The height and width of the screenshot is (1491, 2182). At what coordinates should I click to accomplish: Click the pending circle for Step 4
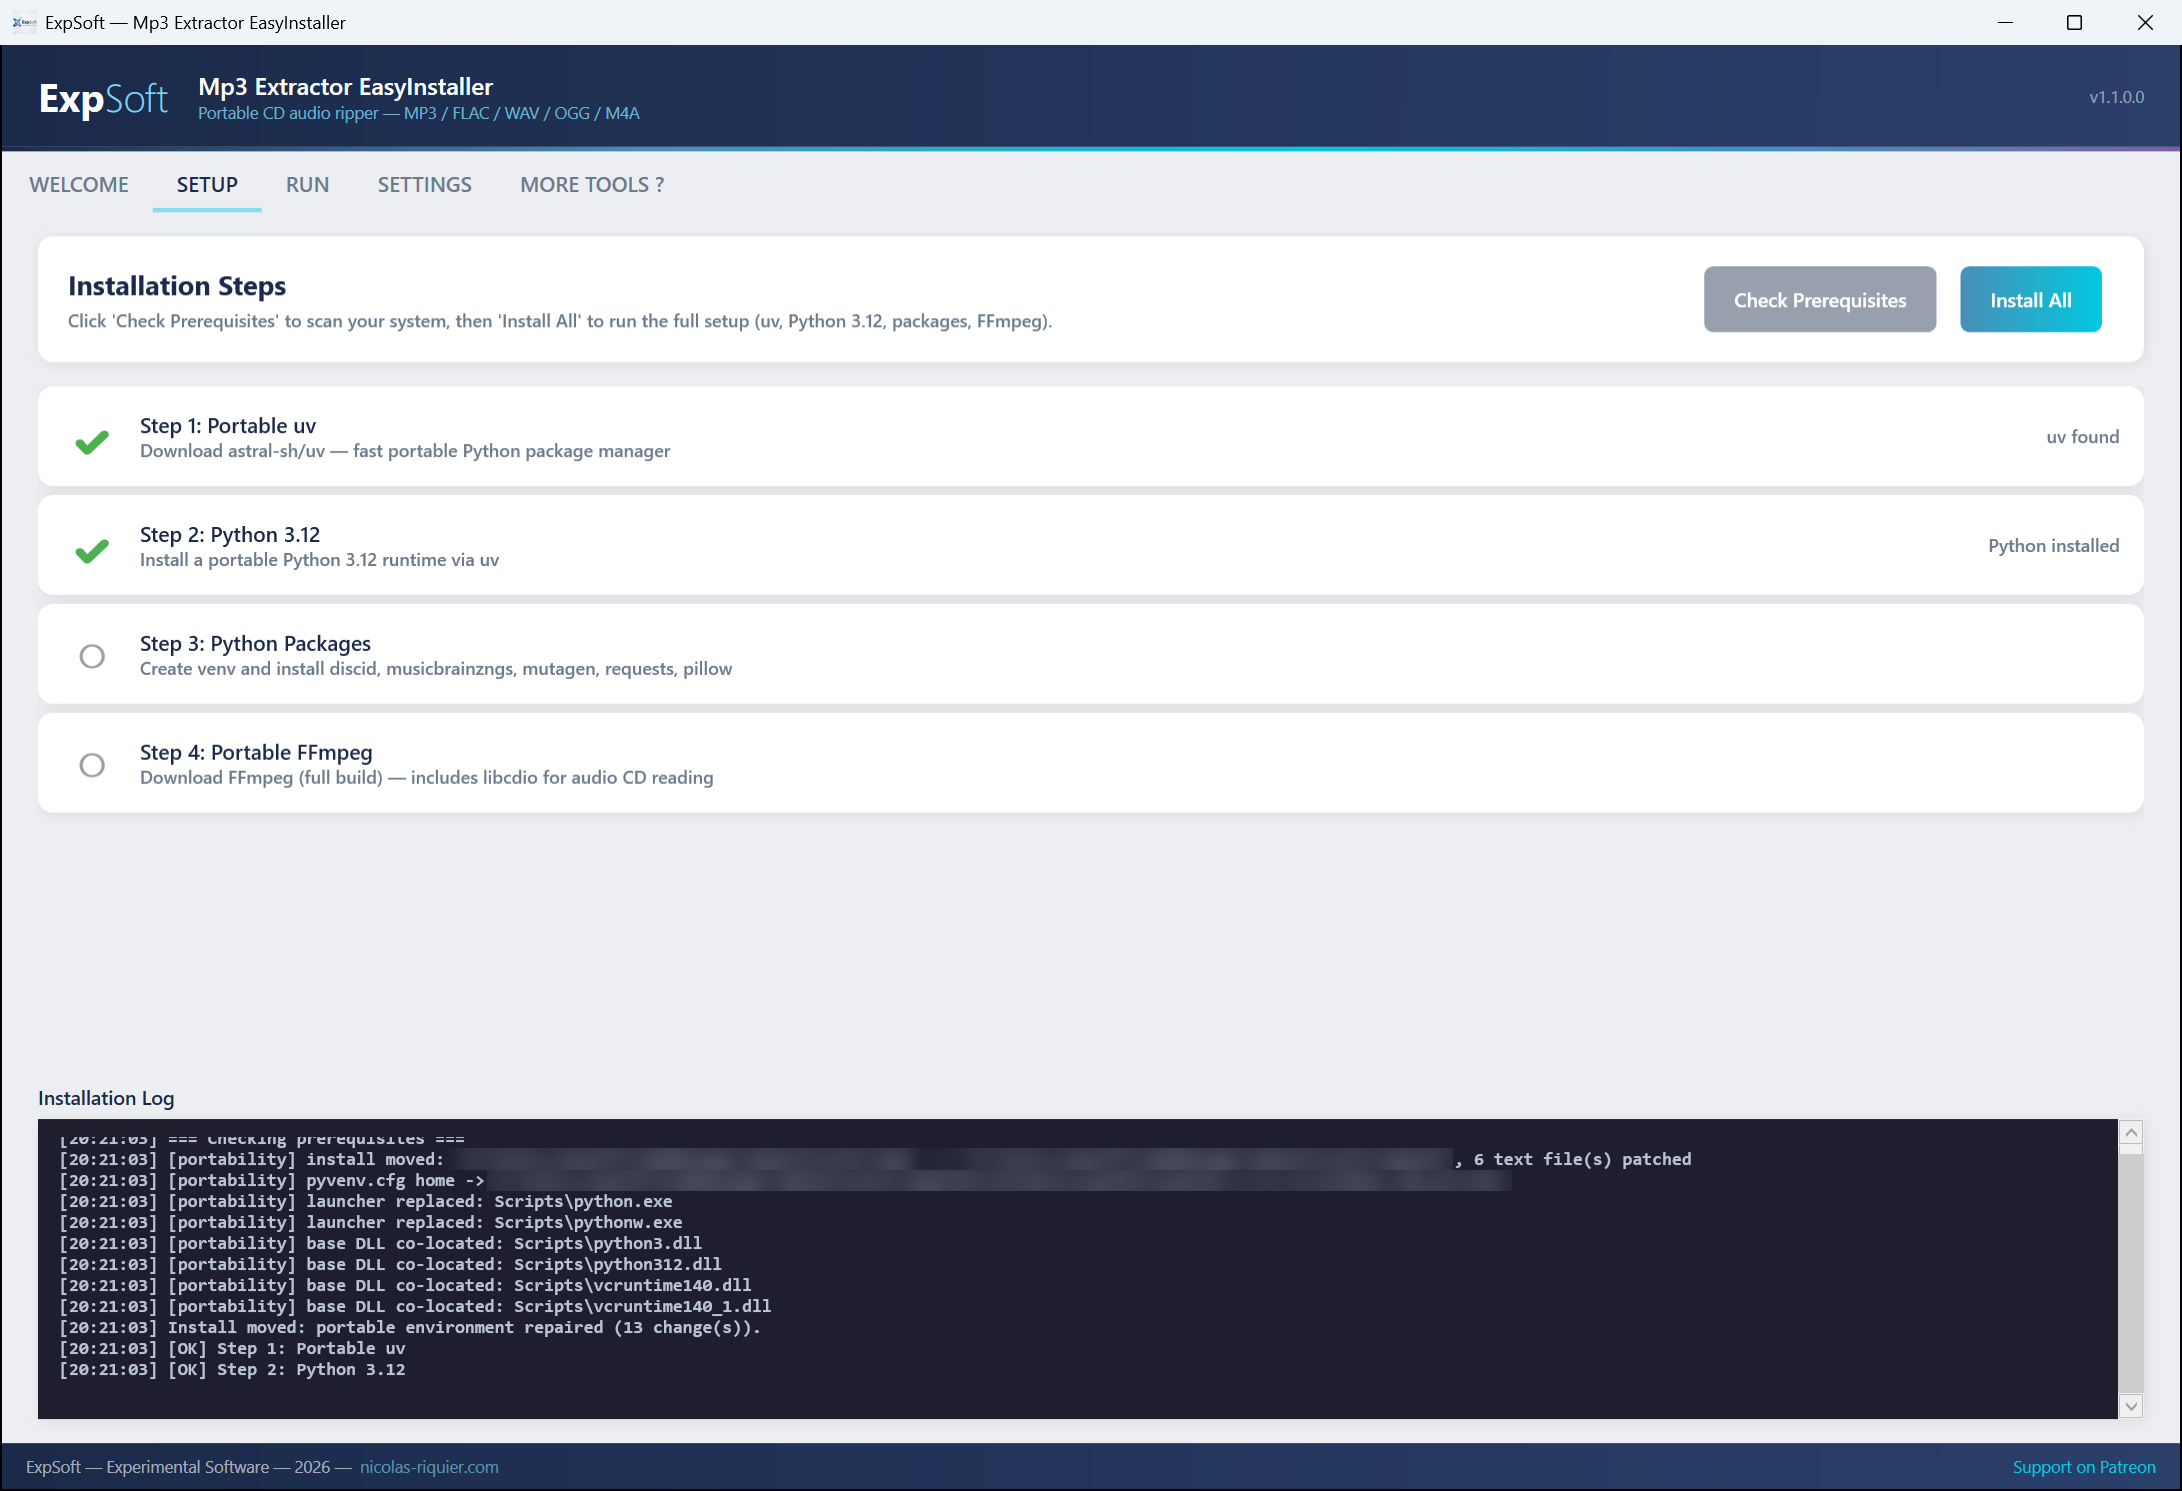point(92,765)
